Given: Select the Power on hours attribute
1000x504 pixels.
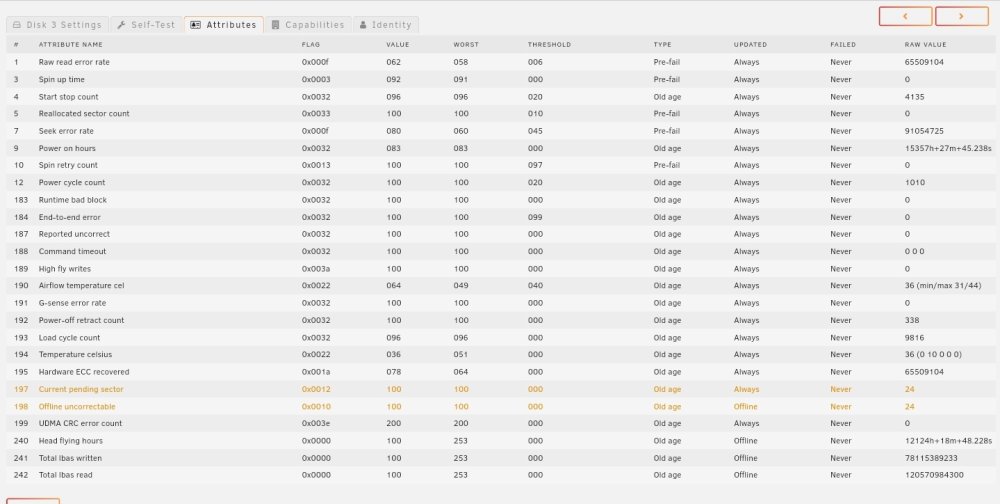Looking at the screenshot, I should pos(67,148).
